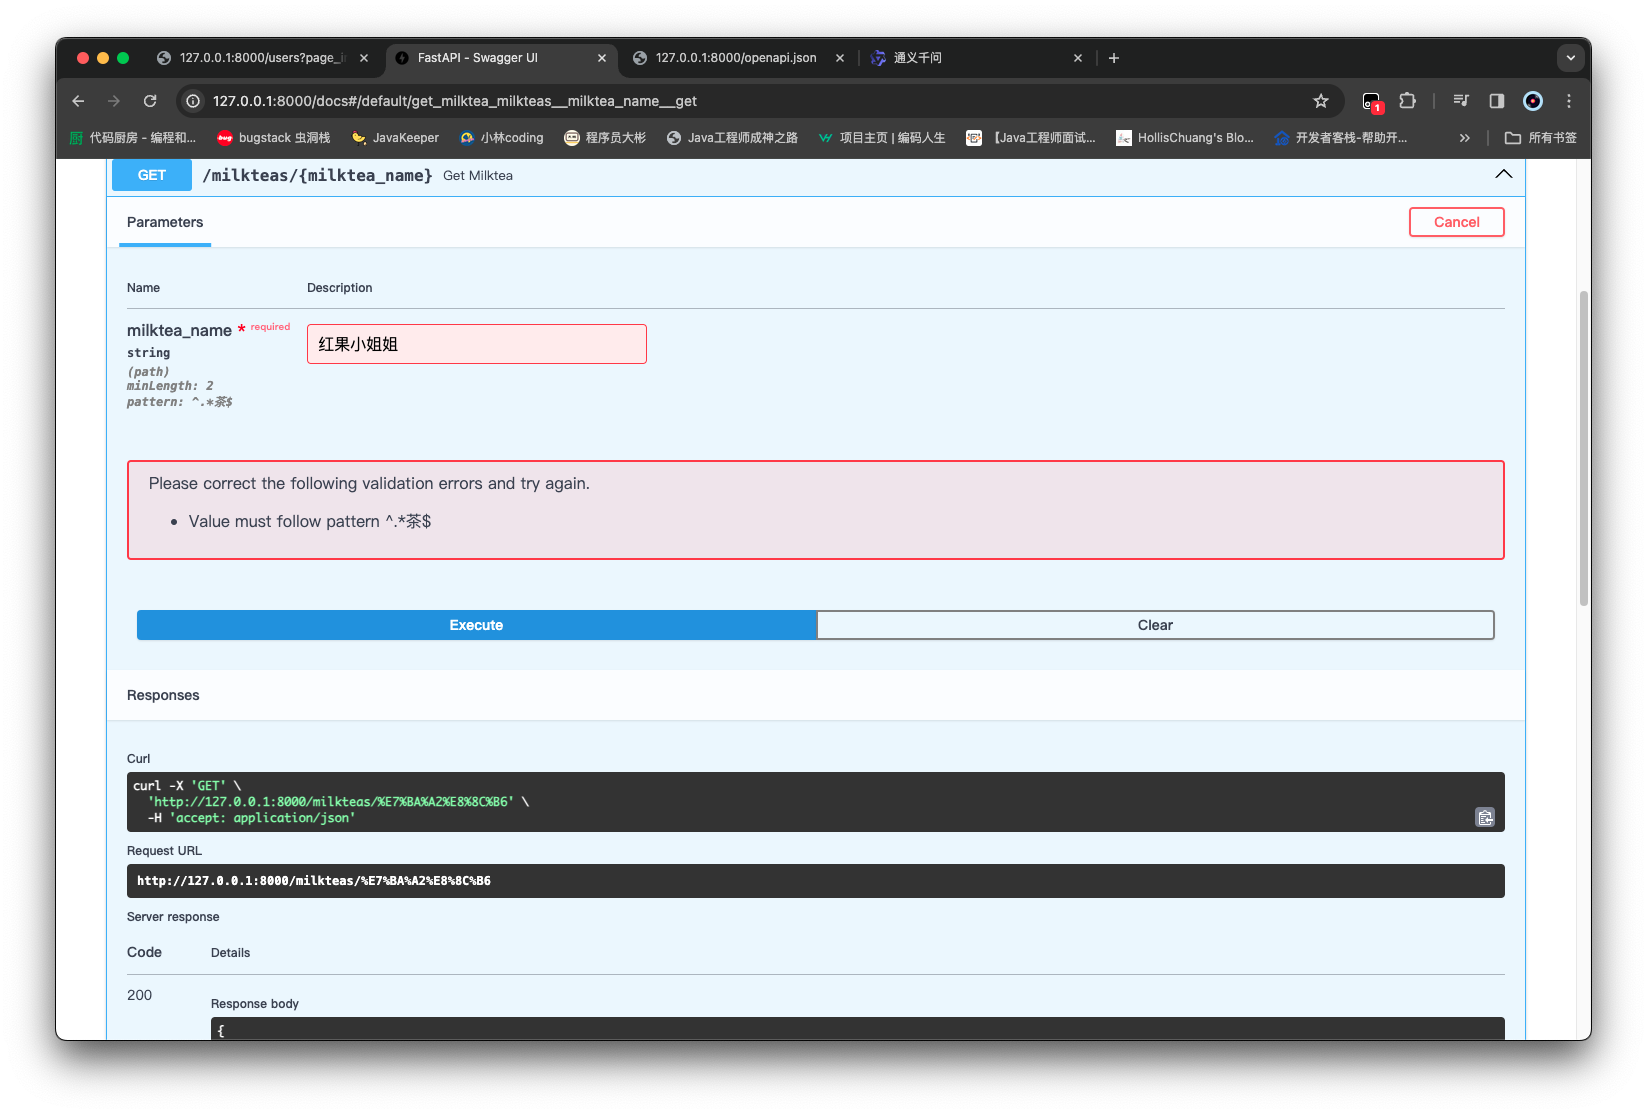The image size is (1647, 1114).
Task: Expand the tab search dropdown arrow
Action: (x=1571, y=58)
